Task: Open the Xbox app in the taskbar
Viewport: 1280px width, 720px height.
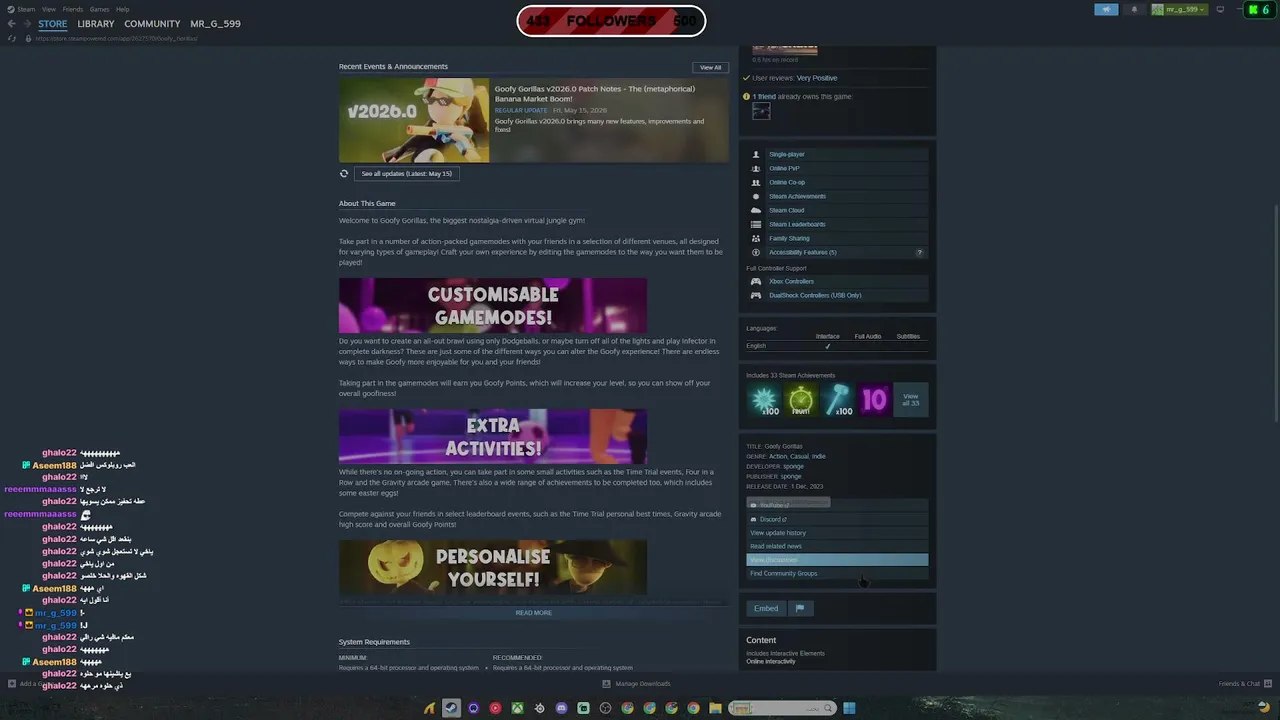Action: pos(517,708)
